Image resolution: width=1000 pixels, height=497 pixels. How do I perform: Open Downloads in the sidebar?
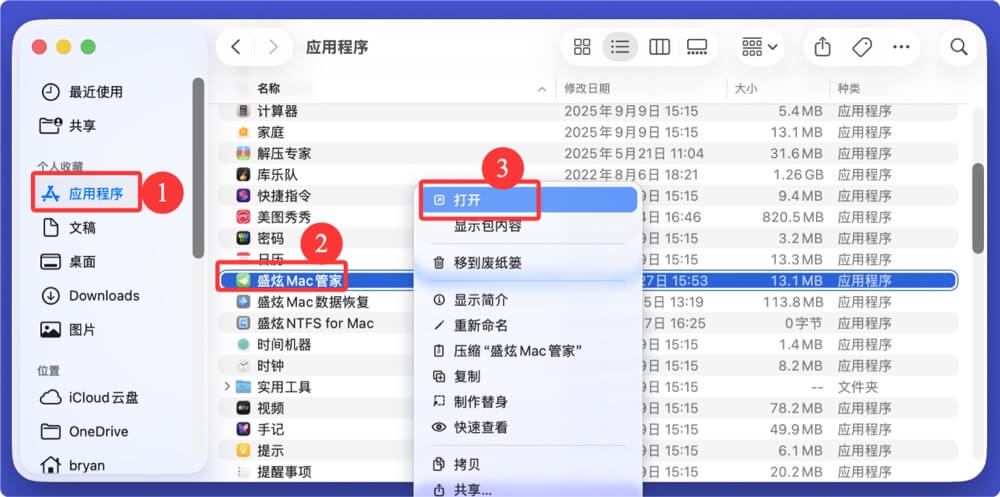[x=90, y=295]
